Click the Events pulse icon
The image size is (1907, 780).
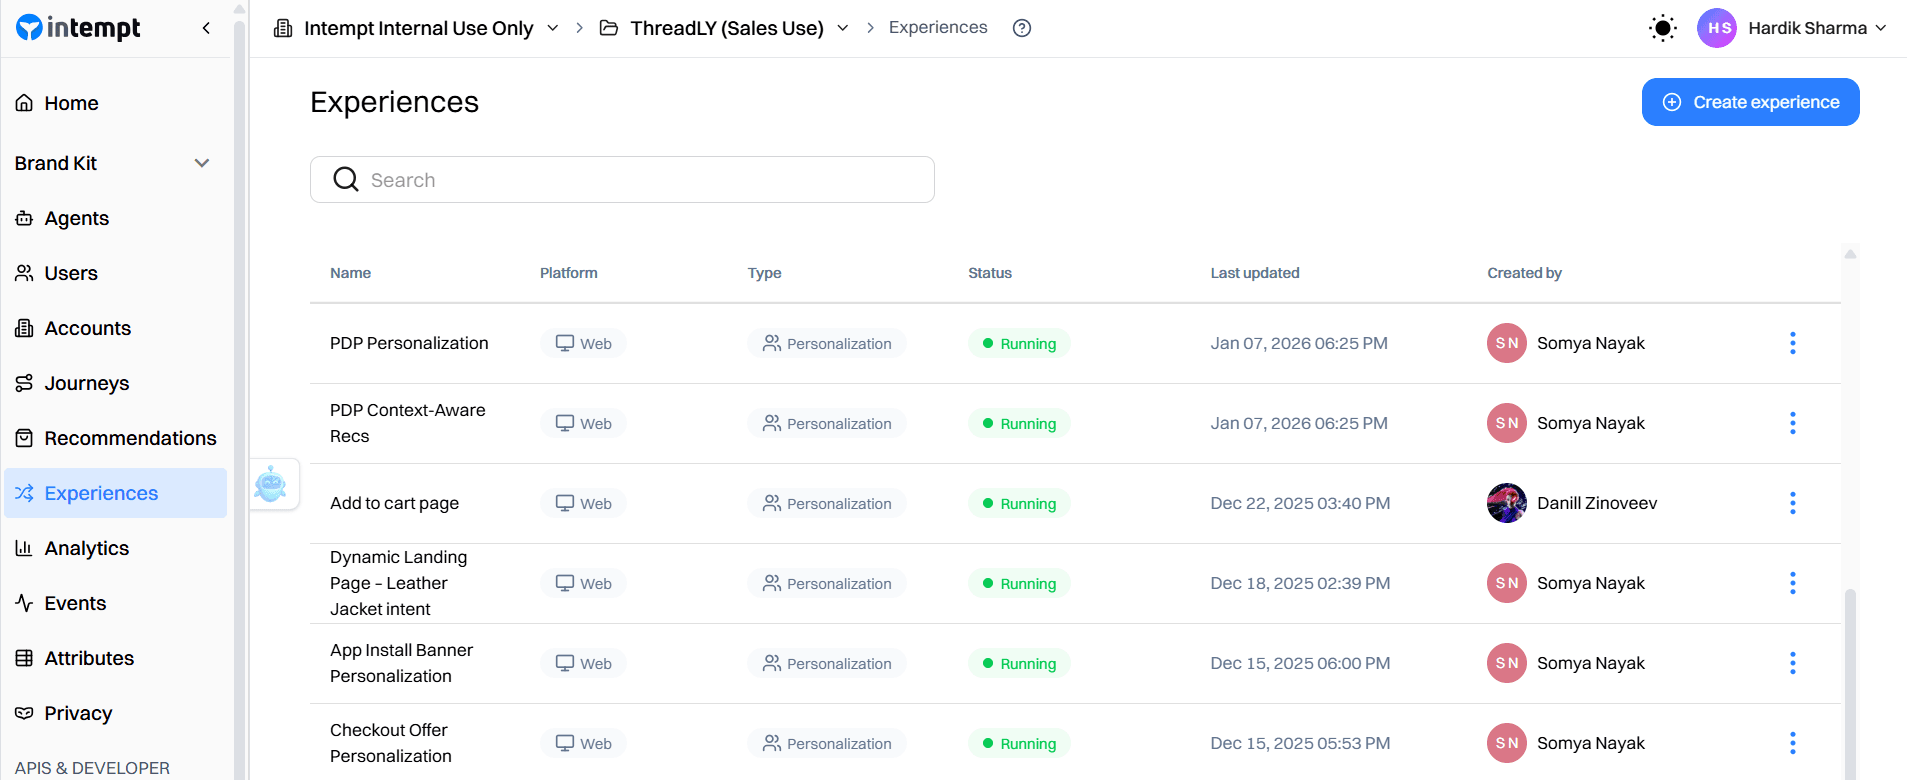tap(24, 603)
